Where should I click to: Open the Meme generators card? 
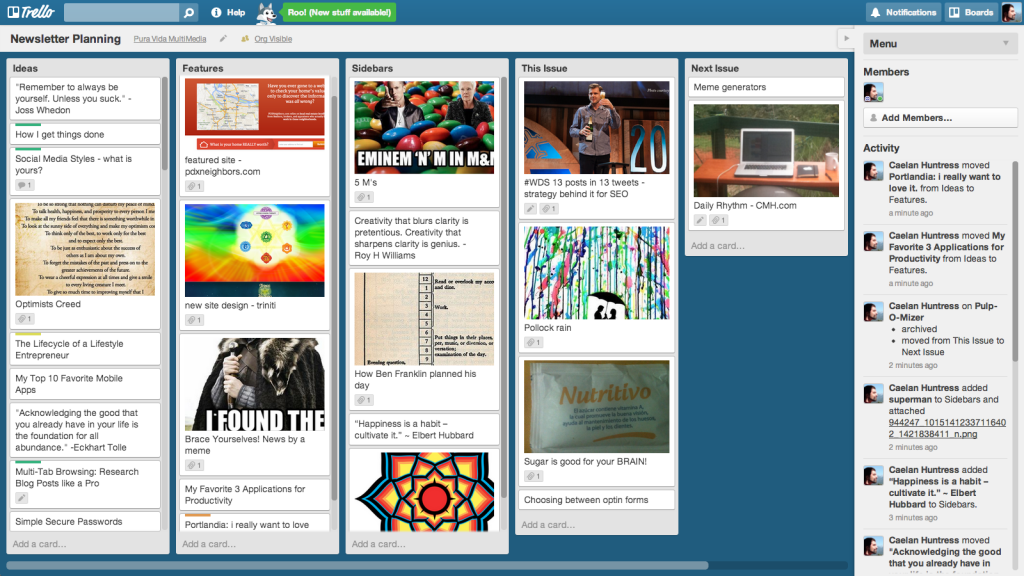click(x=766, y=87)
